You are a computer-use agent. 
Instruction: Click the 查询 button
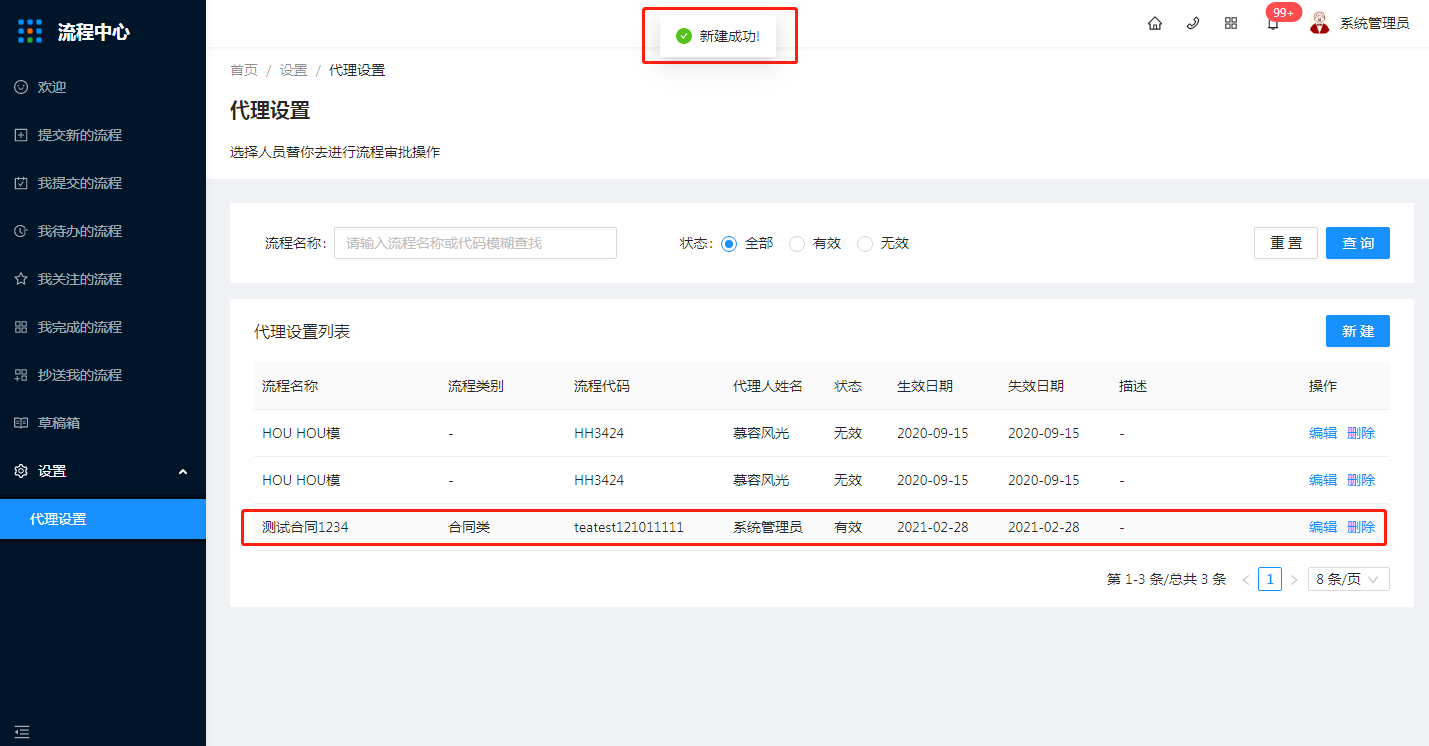tap(1358, 243)
